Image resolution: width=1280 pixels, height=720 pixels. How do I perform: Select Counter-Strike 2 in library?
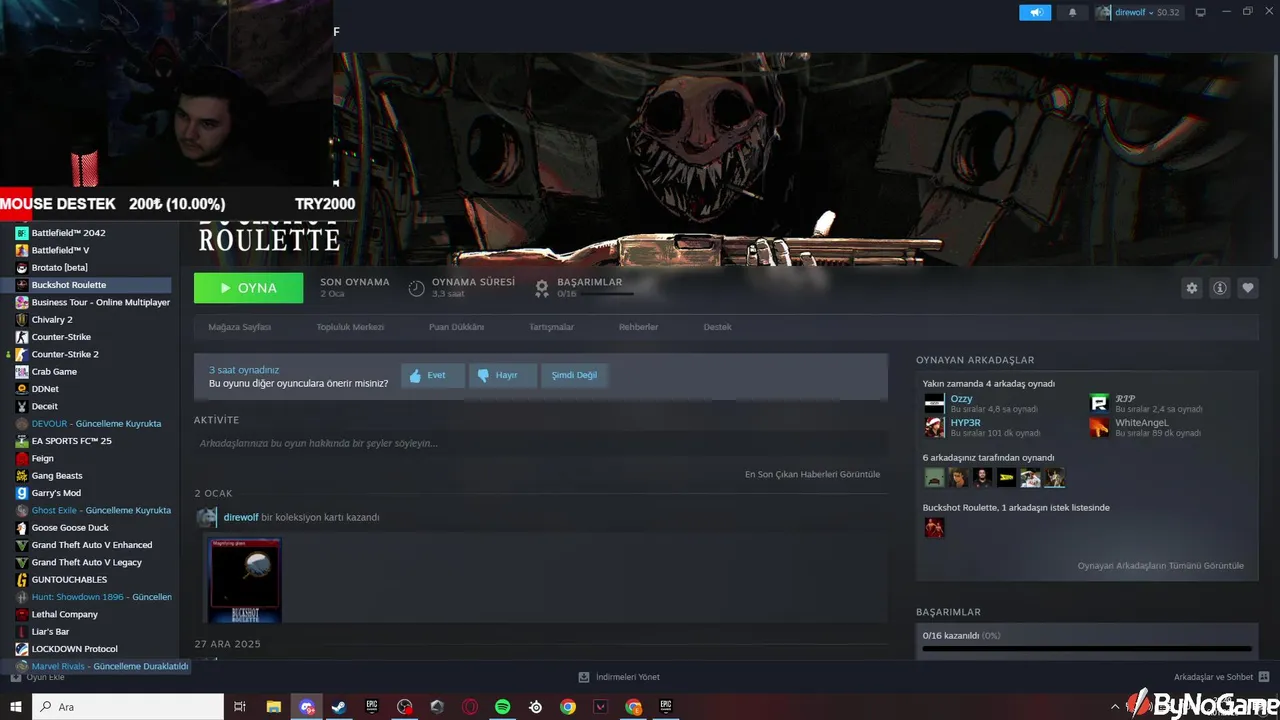coord(64,354)
